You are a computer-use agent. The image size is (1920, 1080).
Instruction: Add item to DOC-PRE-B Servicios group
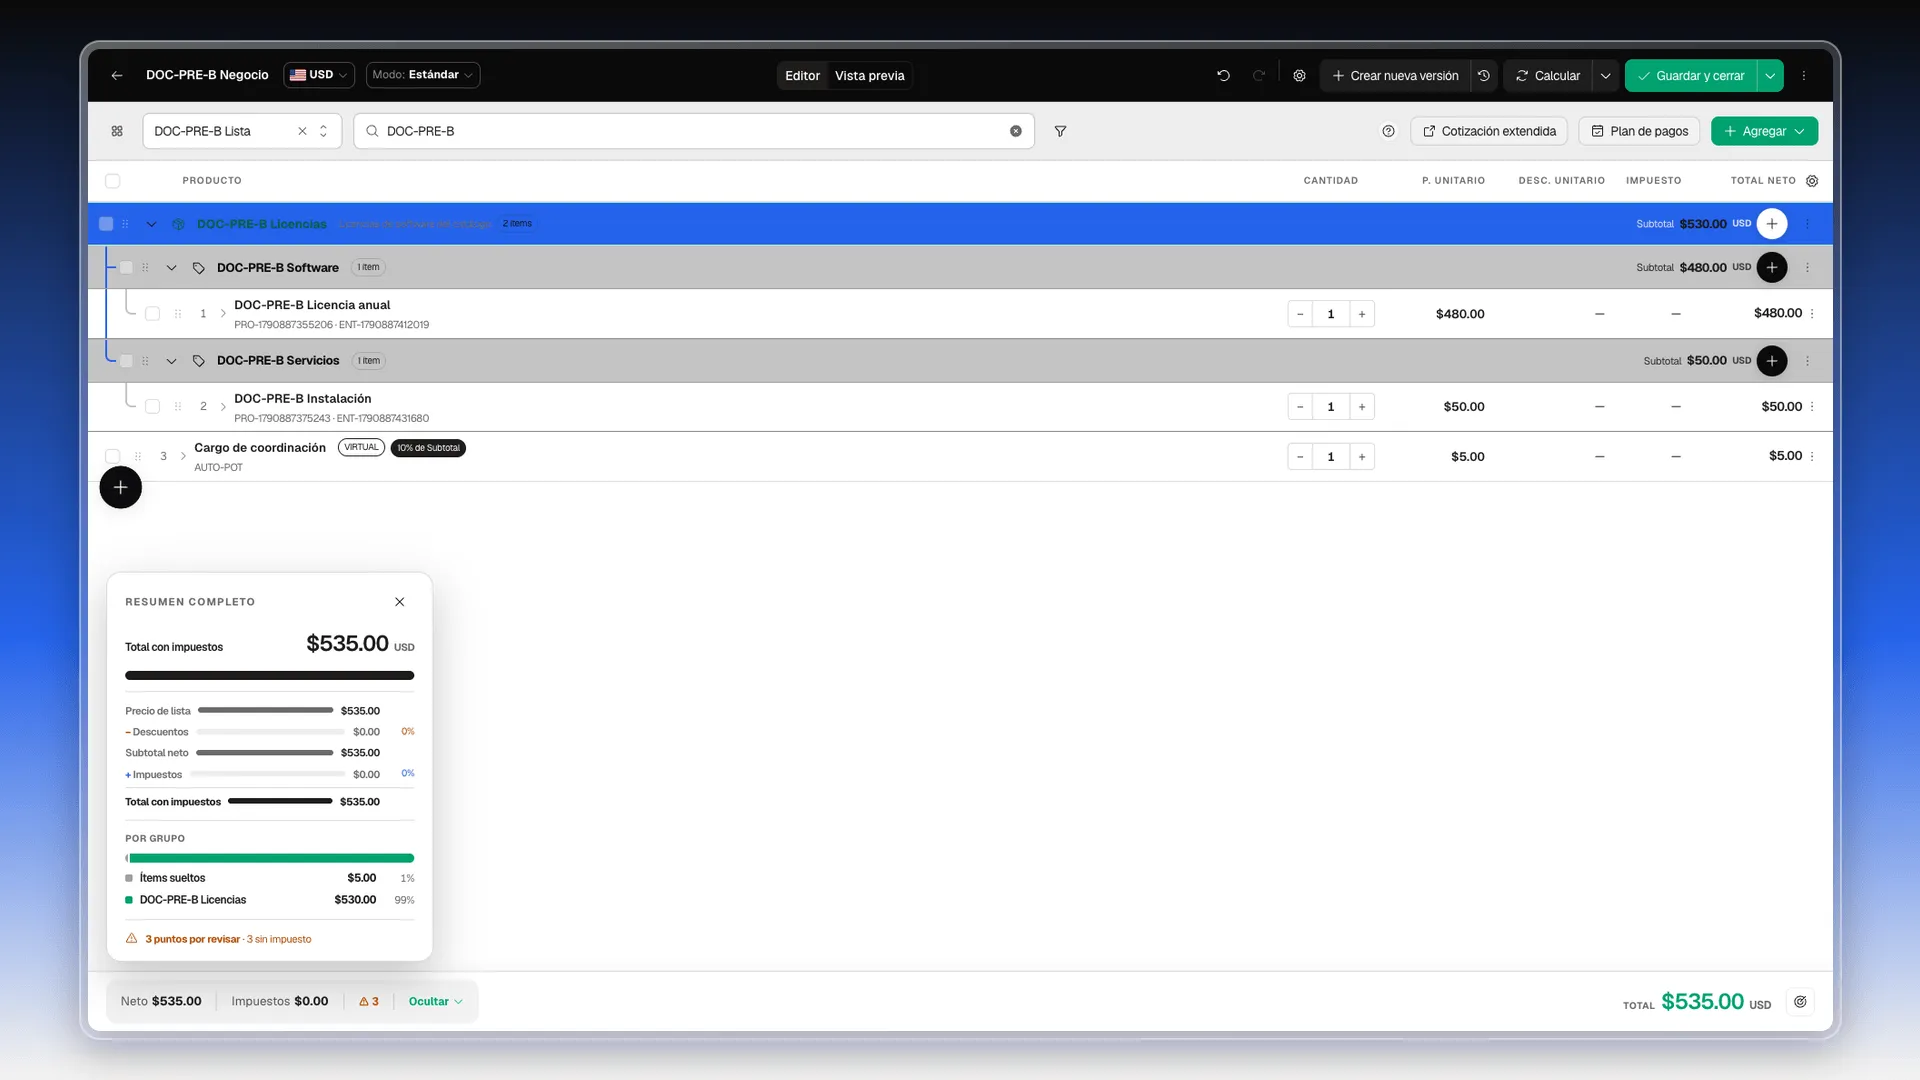[1772, 361]
